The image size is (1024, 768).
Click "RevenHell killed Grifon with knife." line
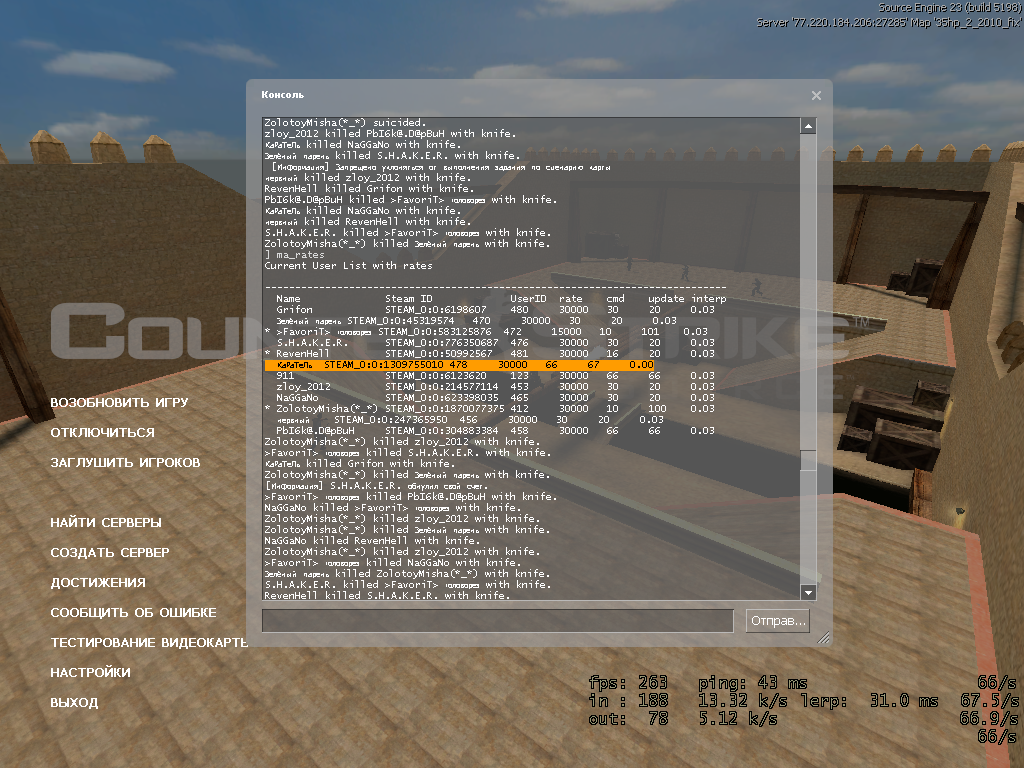pos(369,189)
